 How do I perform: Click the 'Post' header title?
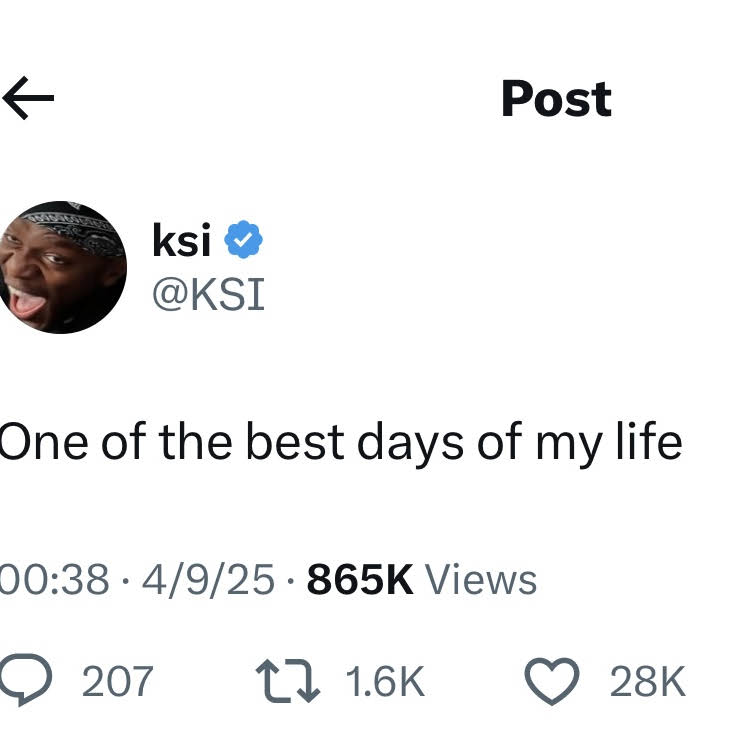[556, 98]
